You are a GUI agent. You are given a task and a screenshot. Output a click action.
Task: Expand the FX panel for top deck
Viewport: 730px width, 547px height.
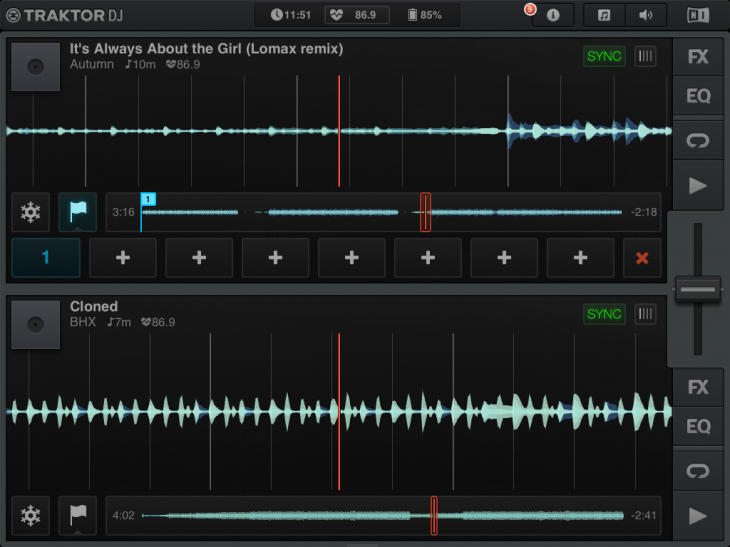(698, 57)
